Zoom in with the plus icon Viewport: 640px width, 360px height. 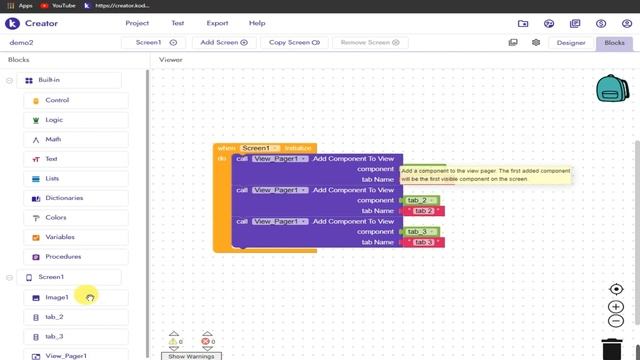coord(616,307)
